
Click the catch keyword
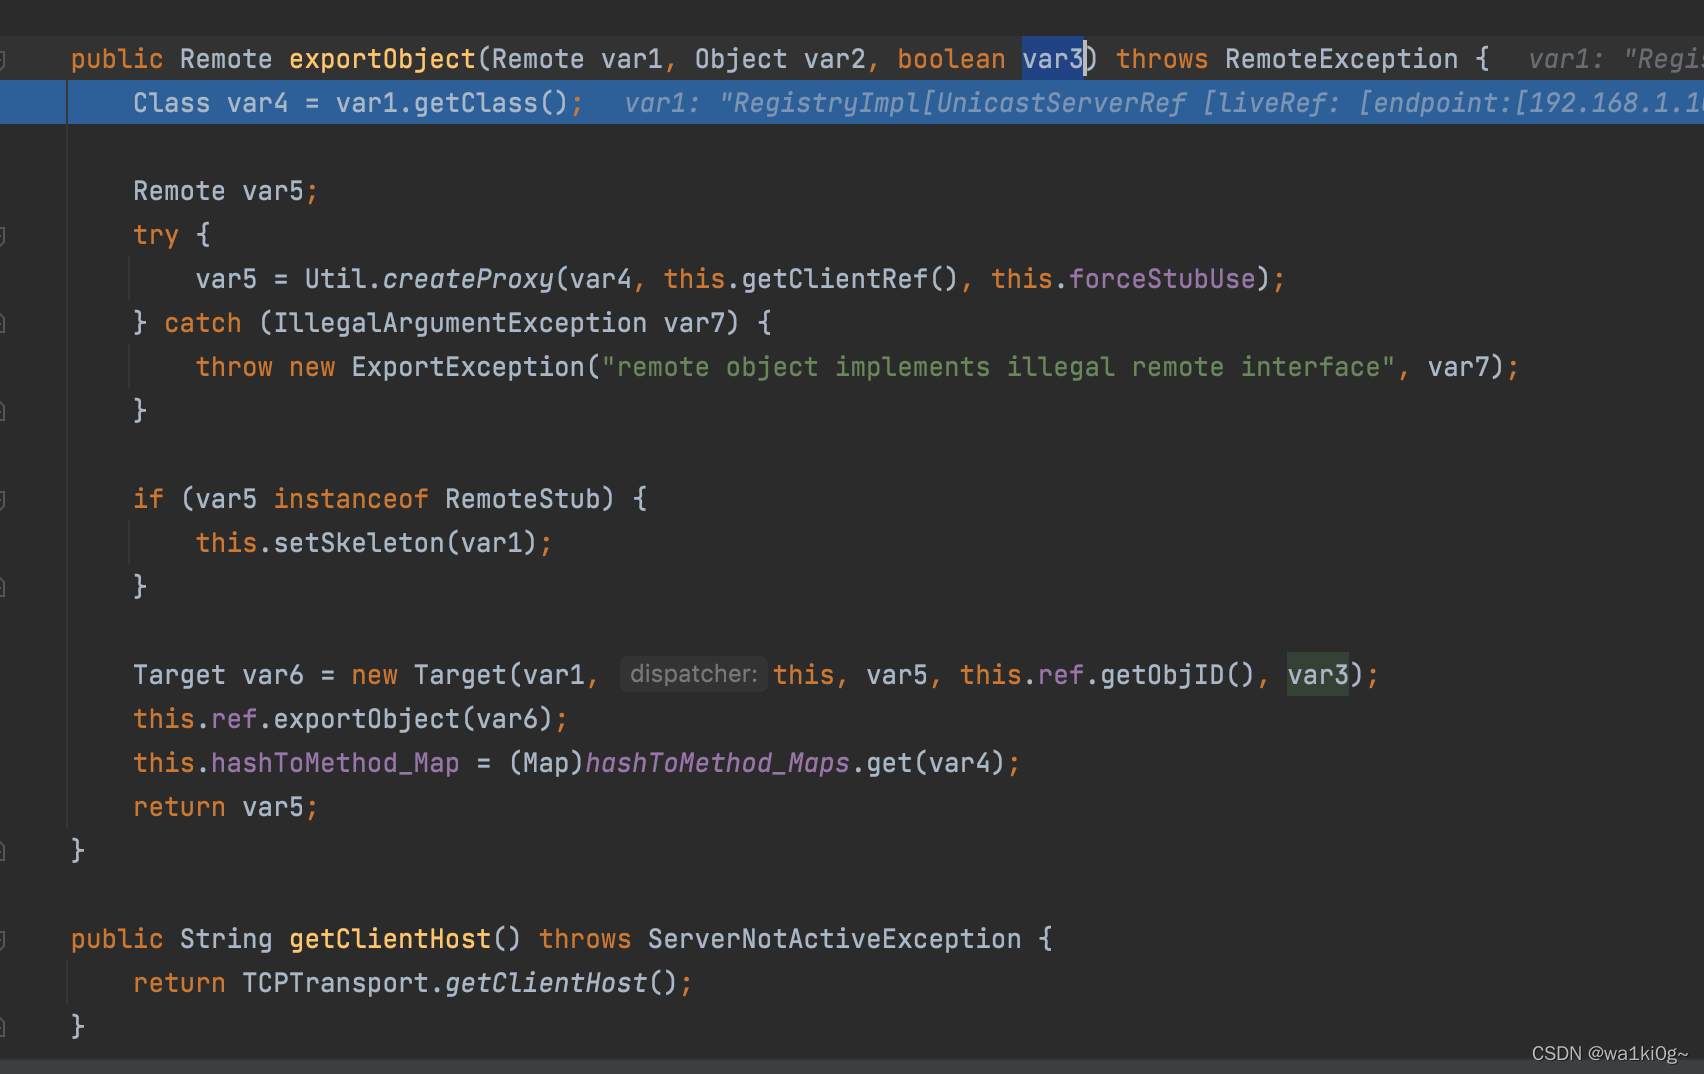(203, 323)
